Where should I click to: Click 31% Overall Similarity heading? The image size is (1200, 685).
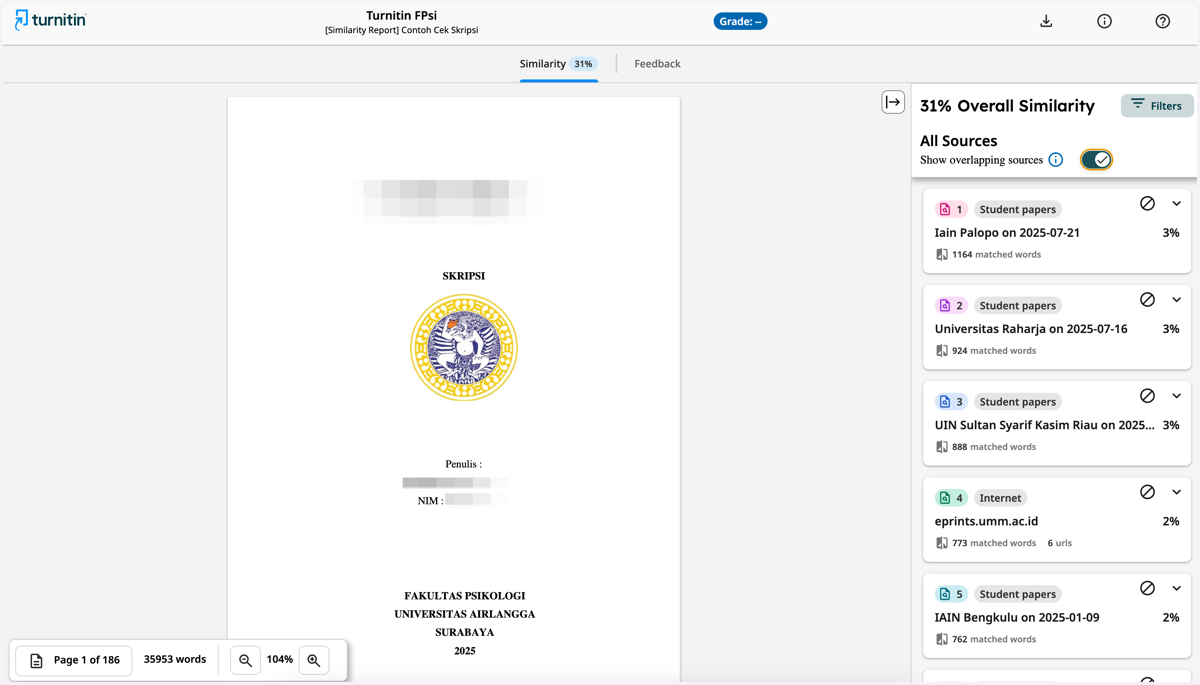click(1007, 106)
